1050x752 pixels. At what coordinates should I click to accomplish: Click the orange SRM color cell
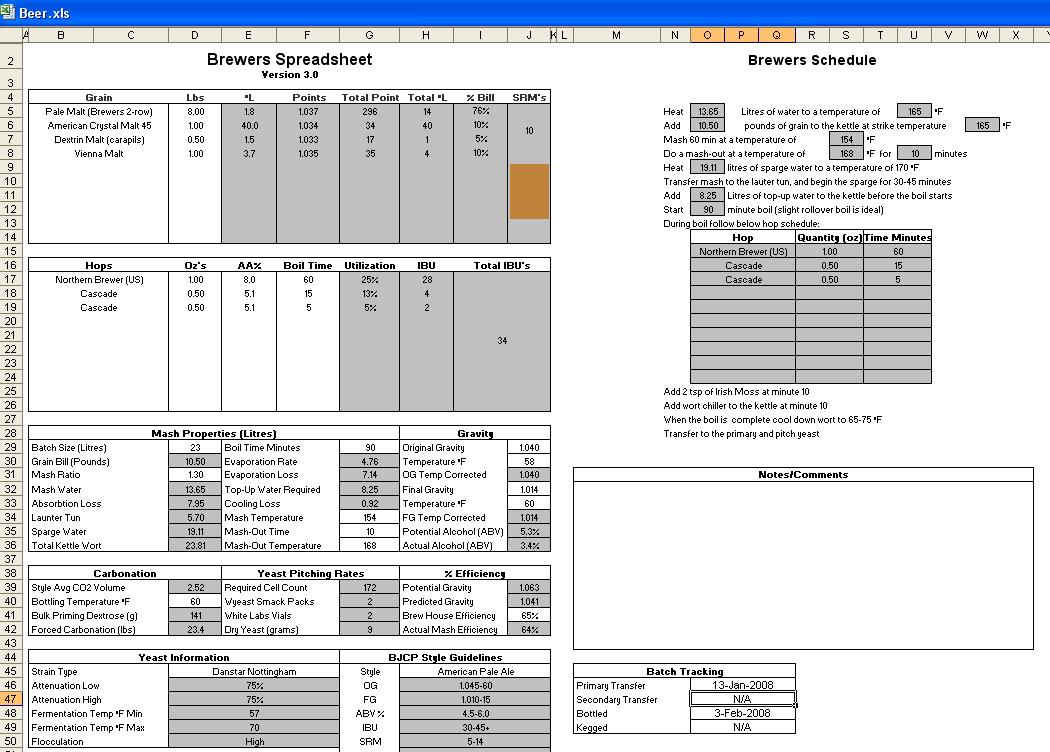click(529, 192)
